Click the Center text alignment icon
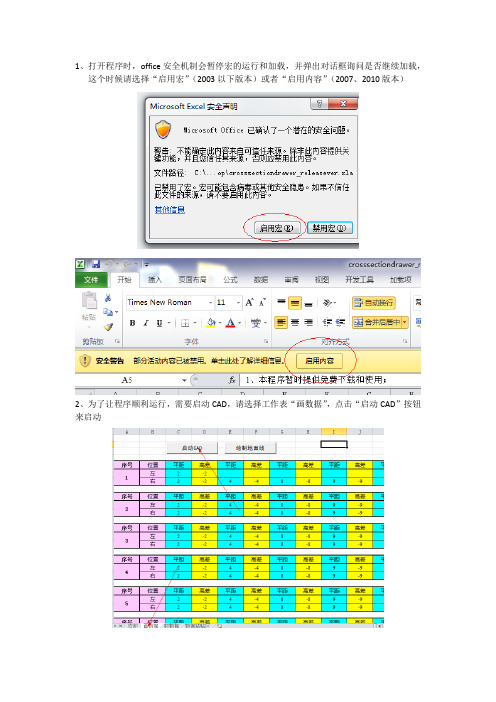This screenshot has height=702, width=496. coord(295,322)
